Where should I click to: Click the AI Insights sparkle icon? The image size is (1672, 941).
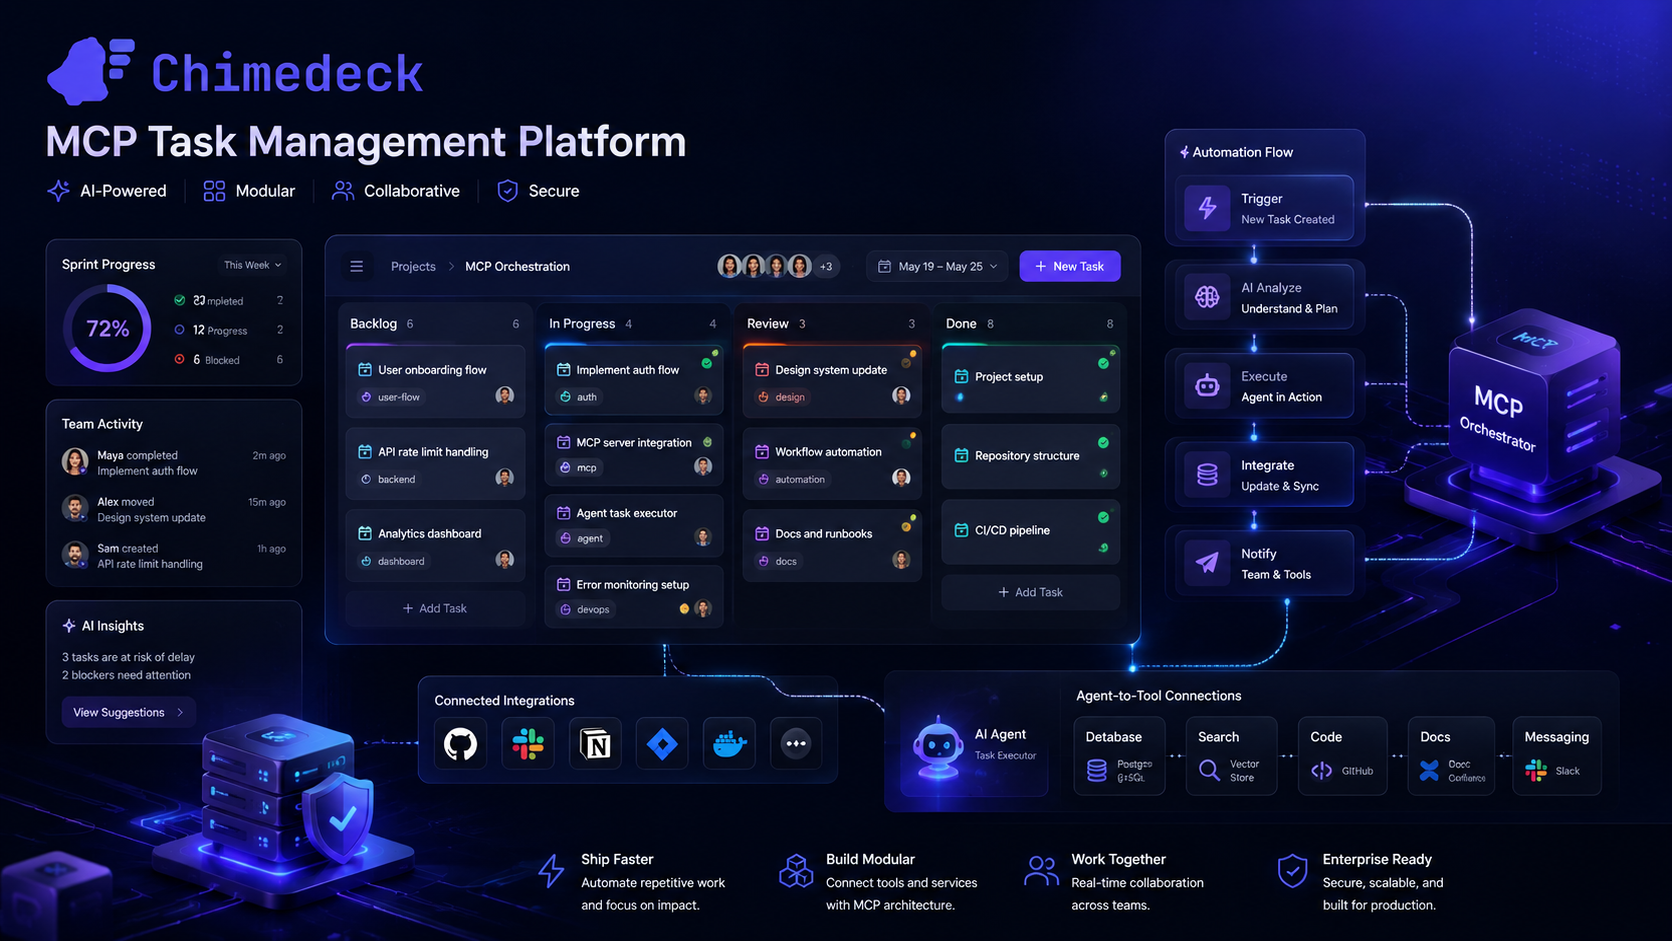click(x=69, y=625)
